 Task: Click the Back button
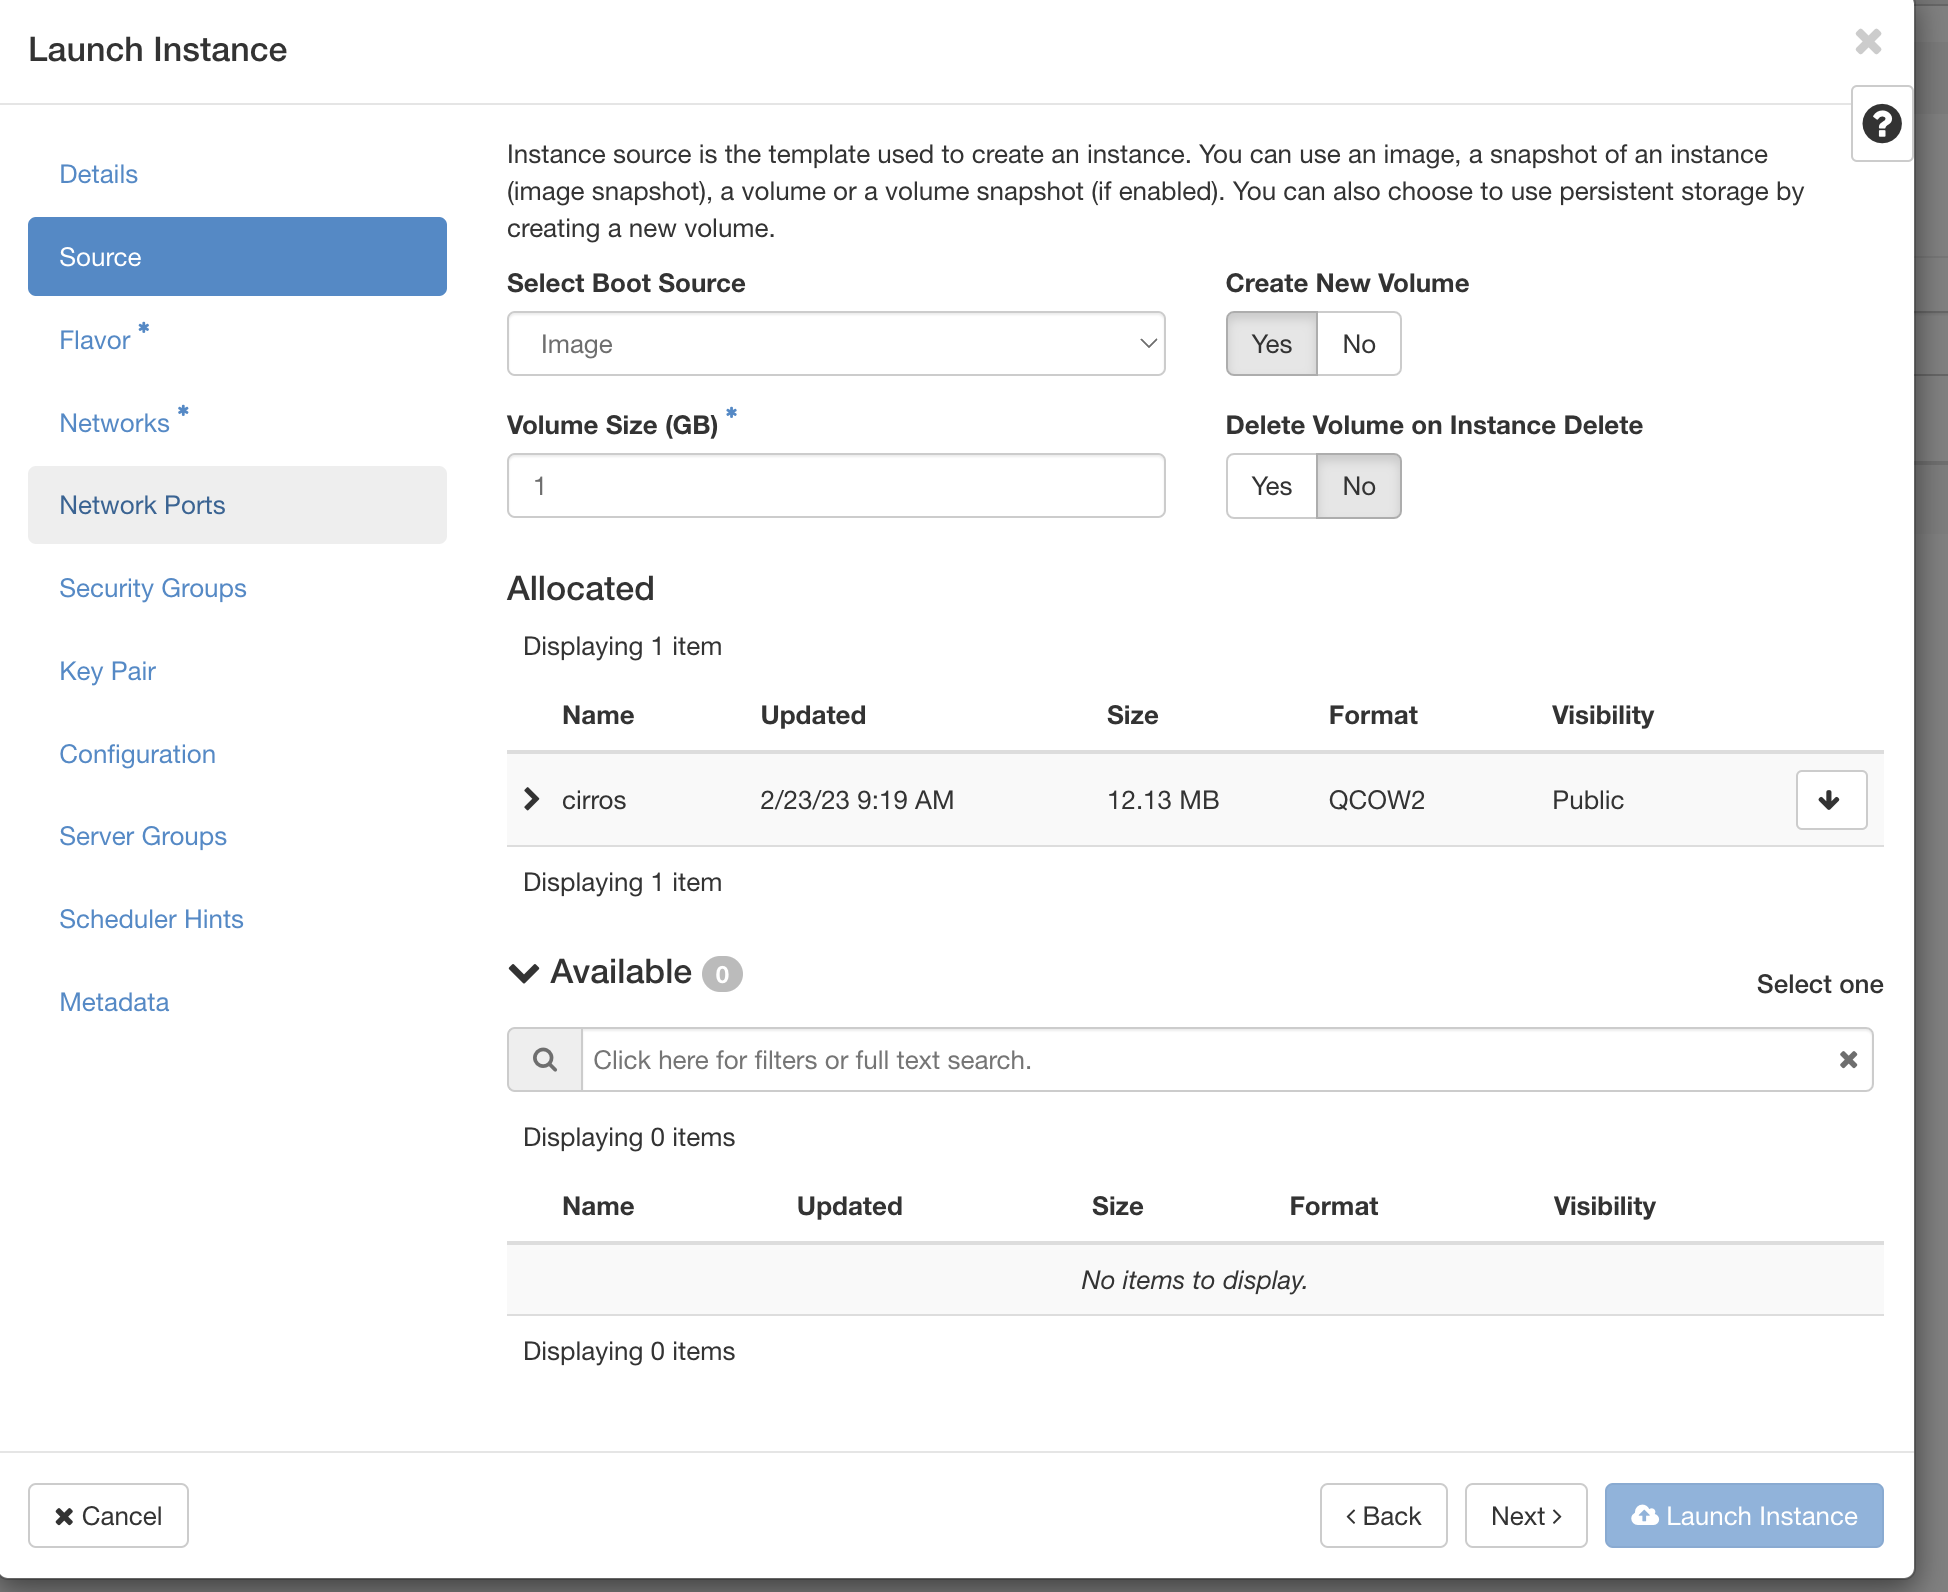[x=1383, y=1515]
